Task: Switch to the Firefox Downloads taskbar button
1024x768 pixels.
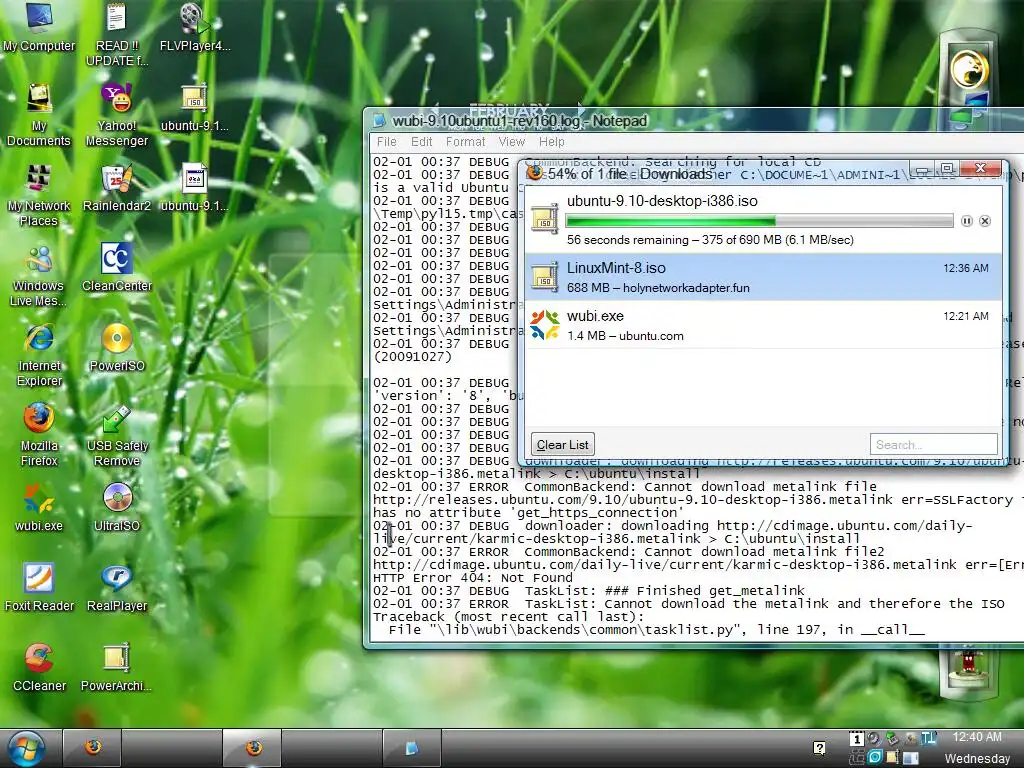Action: tap(253, 748)
